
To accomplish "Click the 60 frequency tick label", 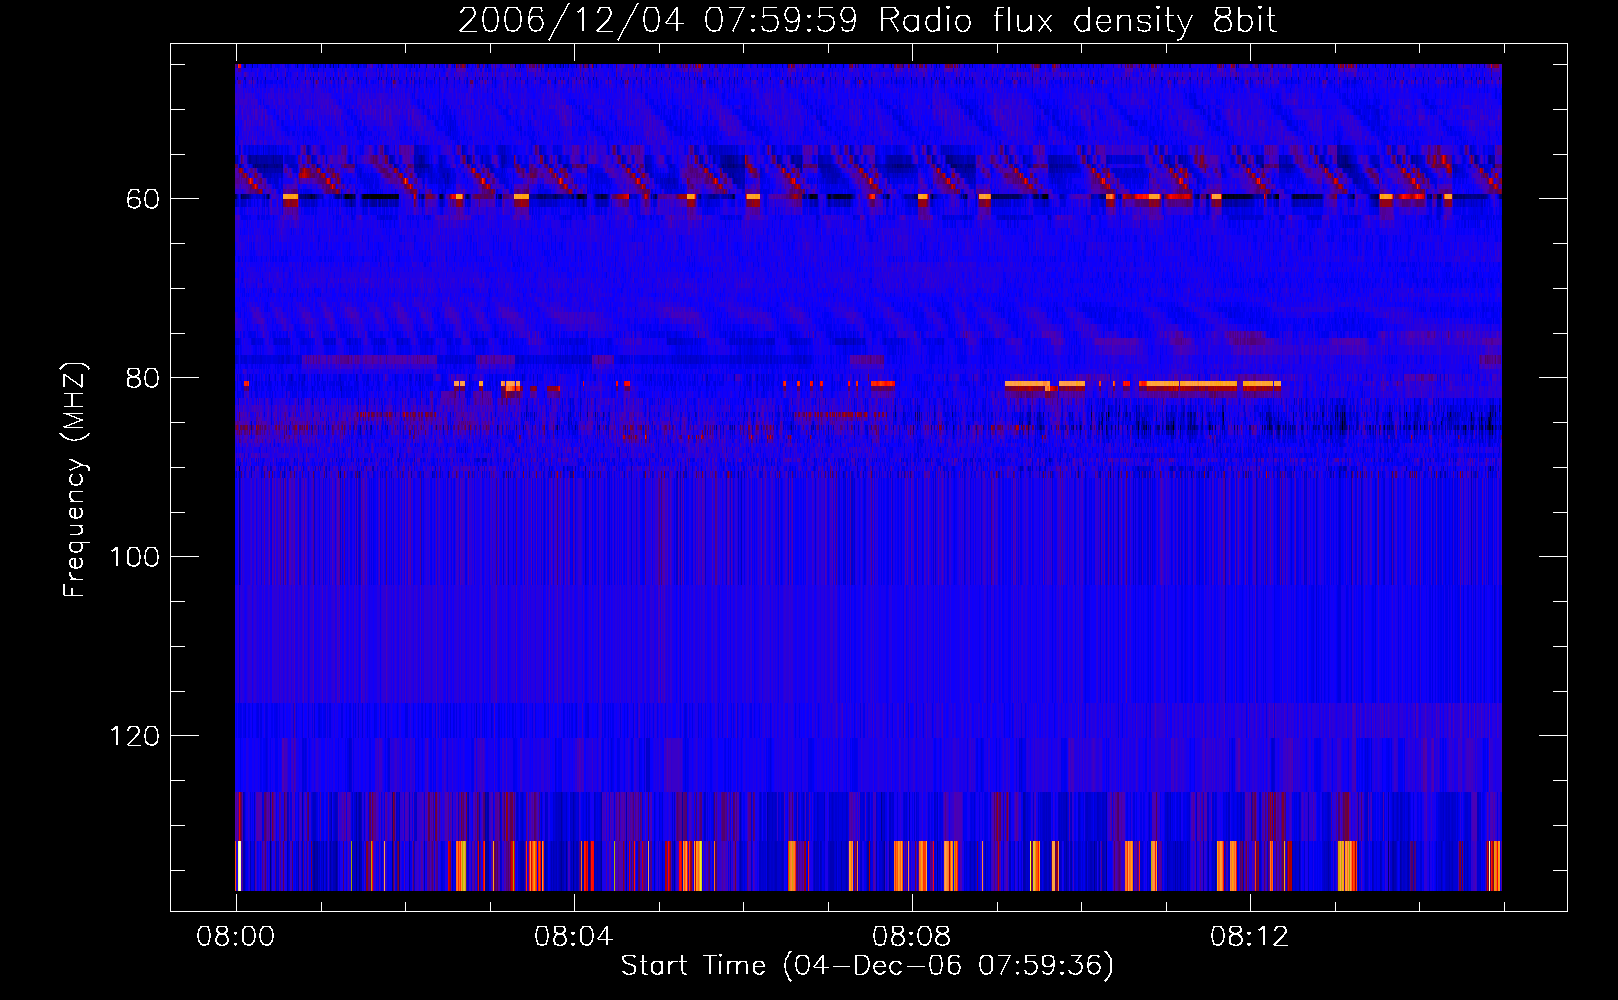I will (x=143, y=199).
